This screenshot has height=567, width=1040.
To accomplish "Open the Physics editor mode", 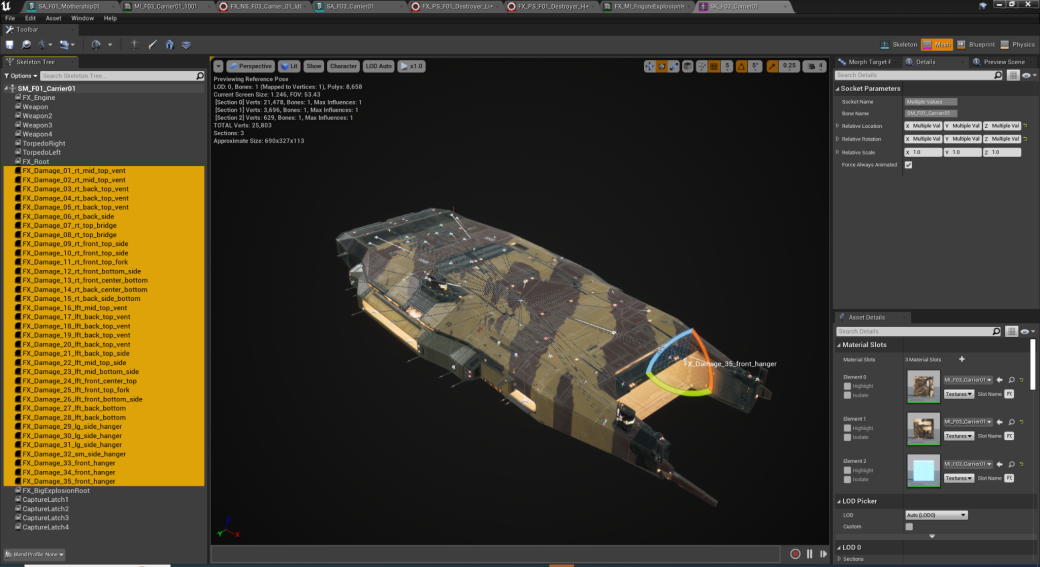I will coord(1016,44).
